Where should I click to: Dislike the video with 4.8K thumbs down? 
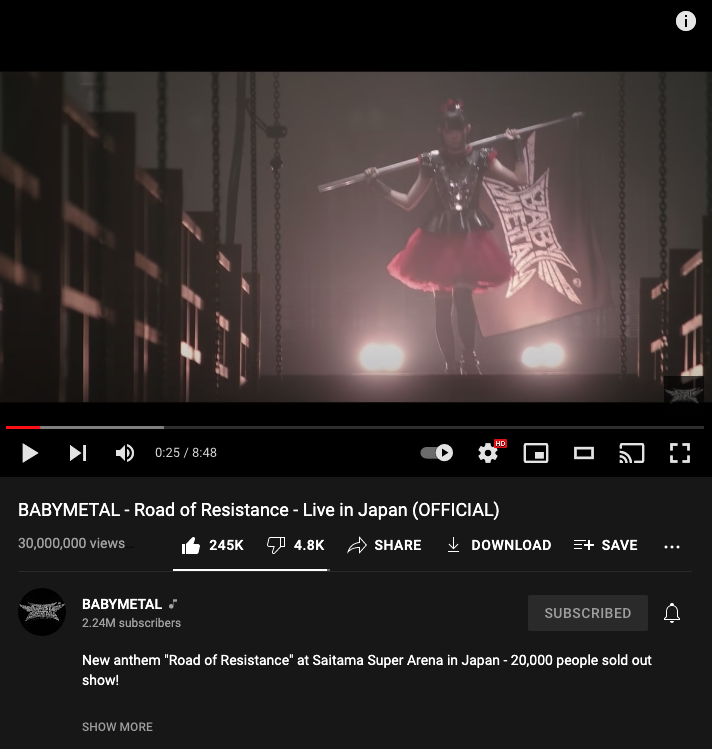coord(296,545)
